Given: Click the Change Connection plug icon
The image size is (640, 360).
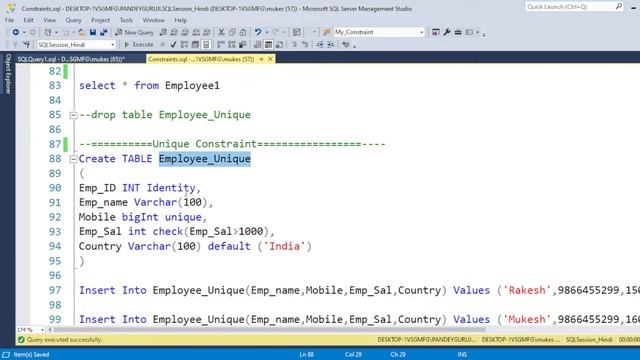Looking at the screenshot, I should [27, 44].
